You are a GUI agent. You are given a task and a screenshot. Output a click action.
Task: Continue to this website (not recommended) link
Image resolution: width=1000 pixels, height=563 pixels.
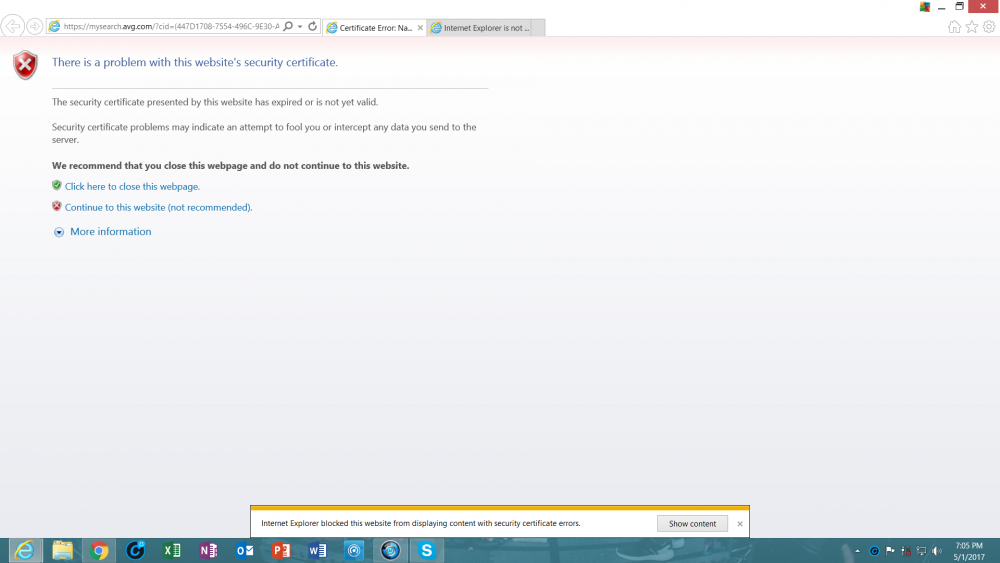pos(158,207)
